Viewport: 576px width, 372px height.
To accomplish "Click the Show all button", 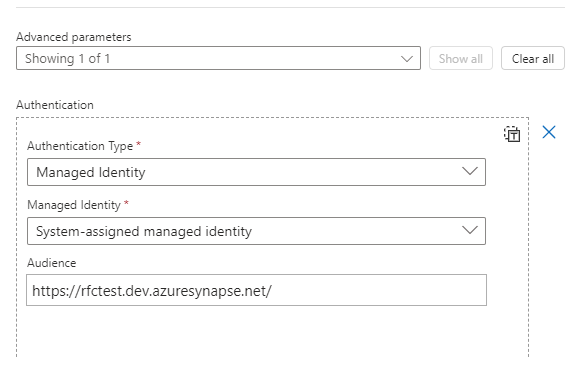I will click(461, 58).
